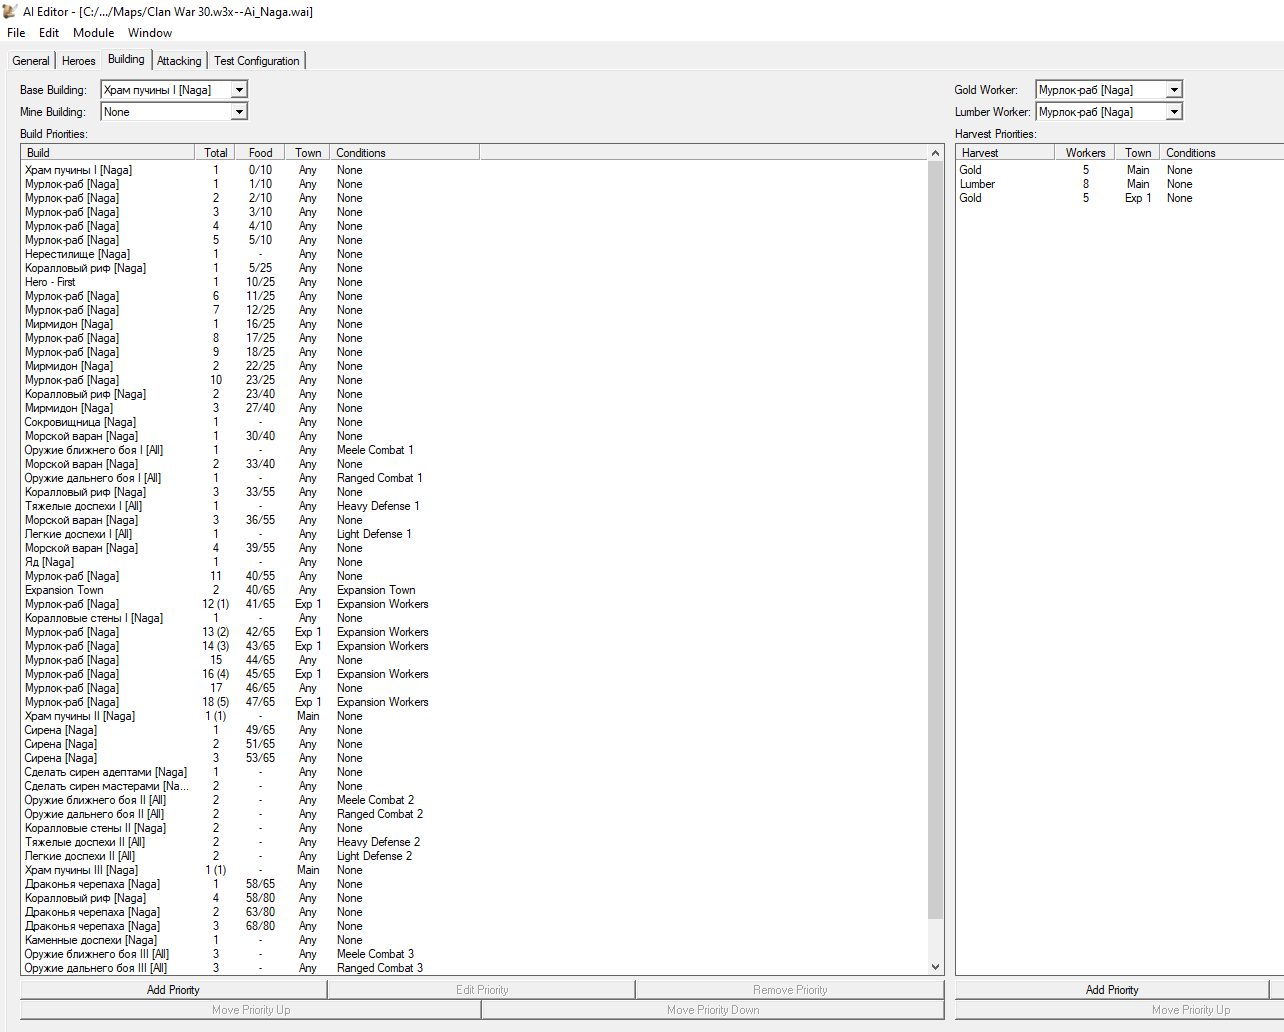Open the Test Configuration tab
1284x1032 pixels.
point(256,61)
